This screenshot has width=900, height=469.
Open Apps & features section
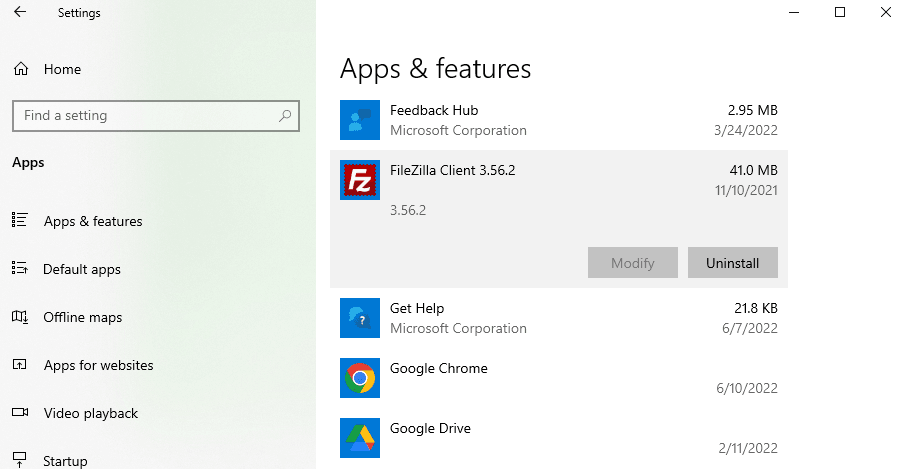click(x=93, y=222)
